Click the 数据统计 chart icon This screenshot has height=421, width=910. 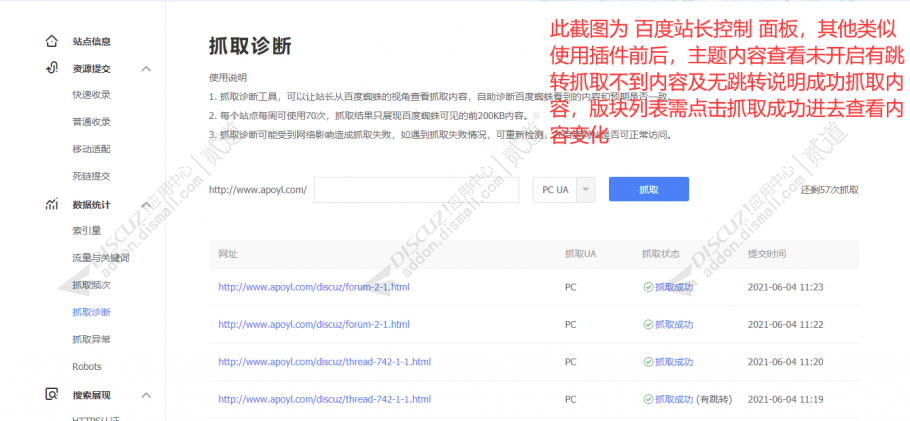pos(52,204)
